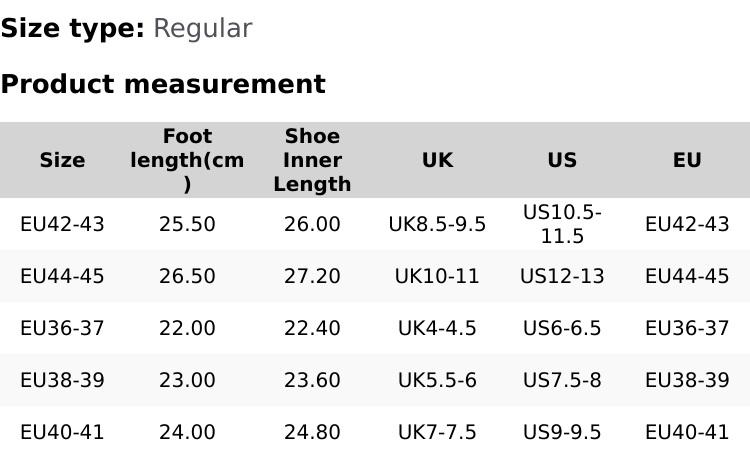Viewport: 750px width, 458px height.
Task: Click the Size column header
Action: click(x=62, y=160)
